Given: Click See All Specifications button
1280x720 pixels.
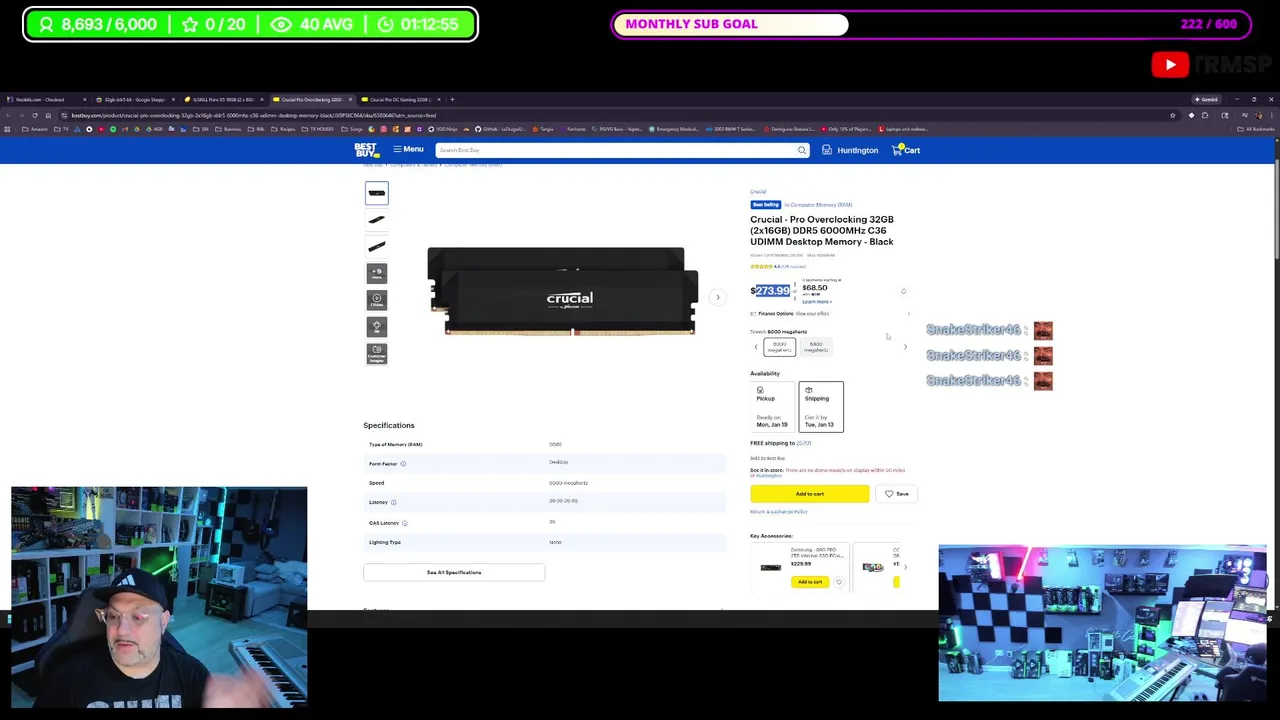Looking at the screenshot, I should coord(454,572).
